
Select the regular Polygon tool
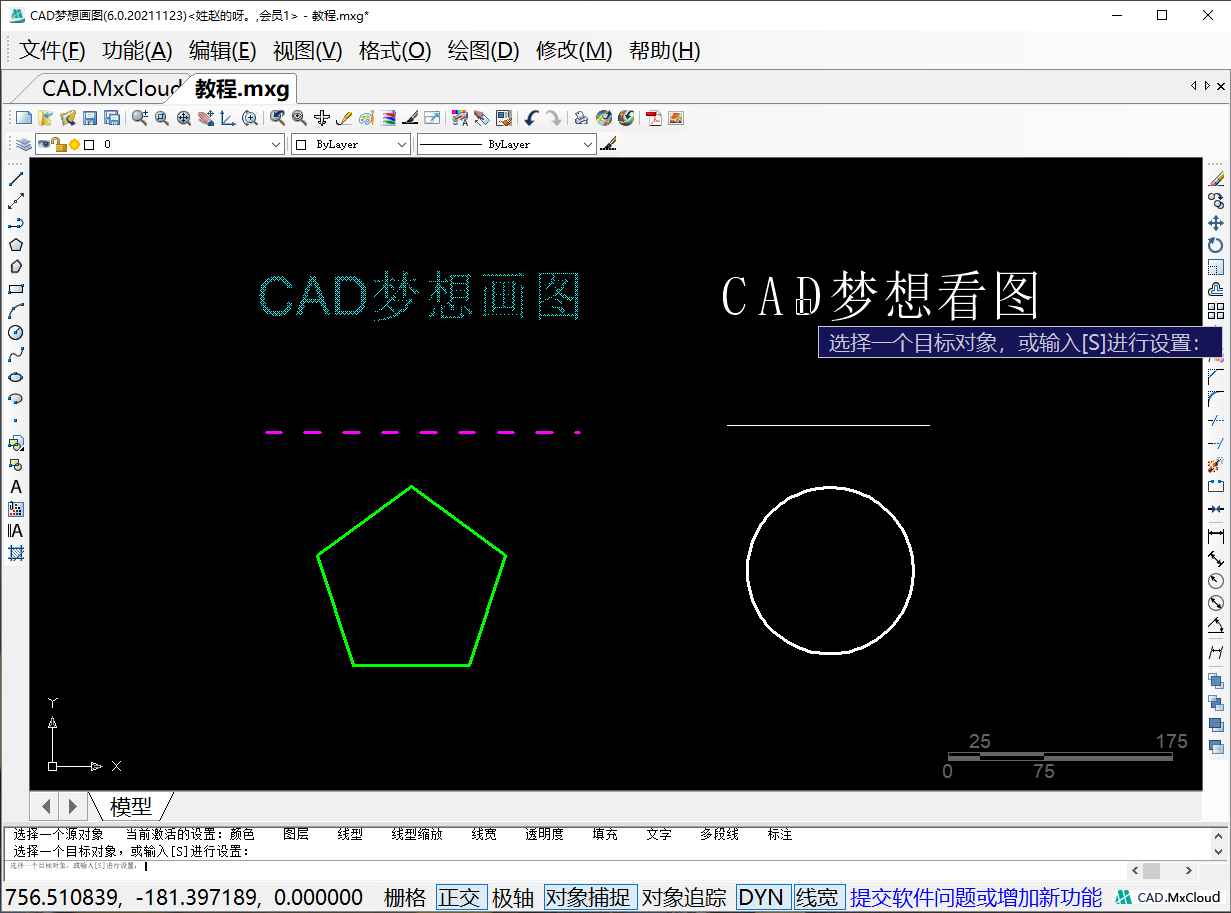click(x=16, y=245)
